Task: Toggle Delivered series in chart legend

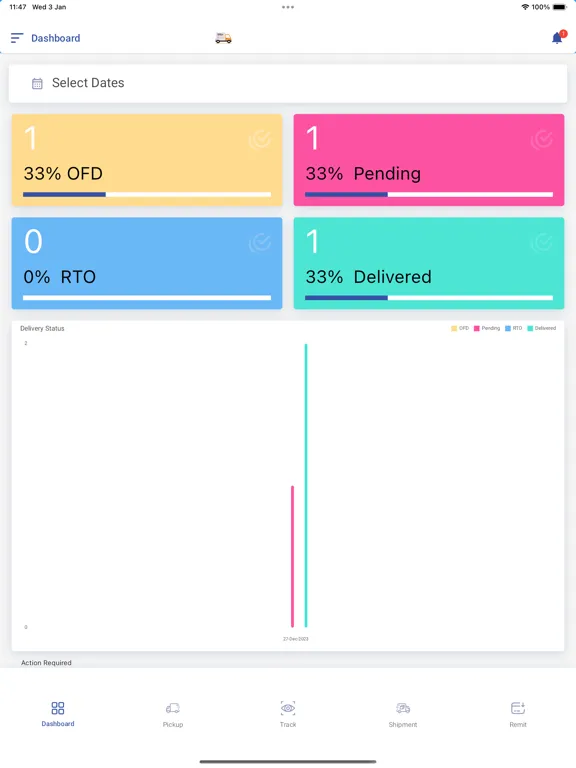Action: pos(542,328)
